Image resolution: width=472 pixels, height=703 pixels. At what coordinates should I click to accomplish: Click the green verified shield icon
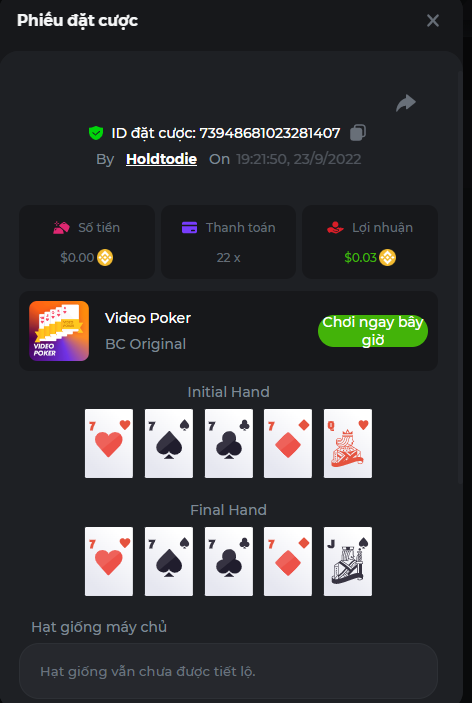click(x=96, y=133)
